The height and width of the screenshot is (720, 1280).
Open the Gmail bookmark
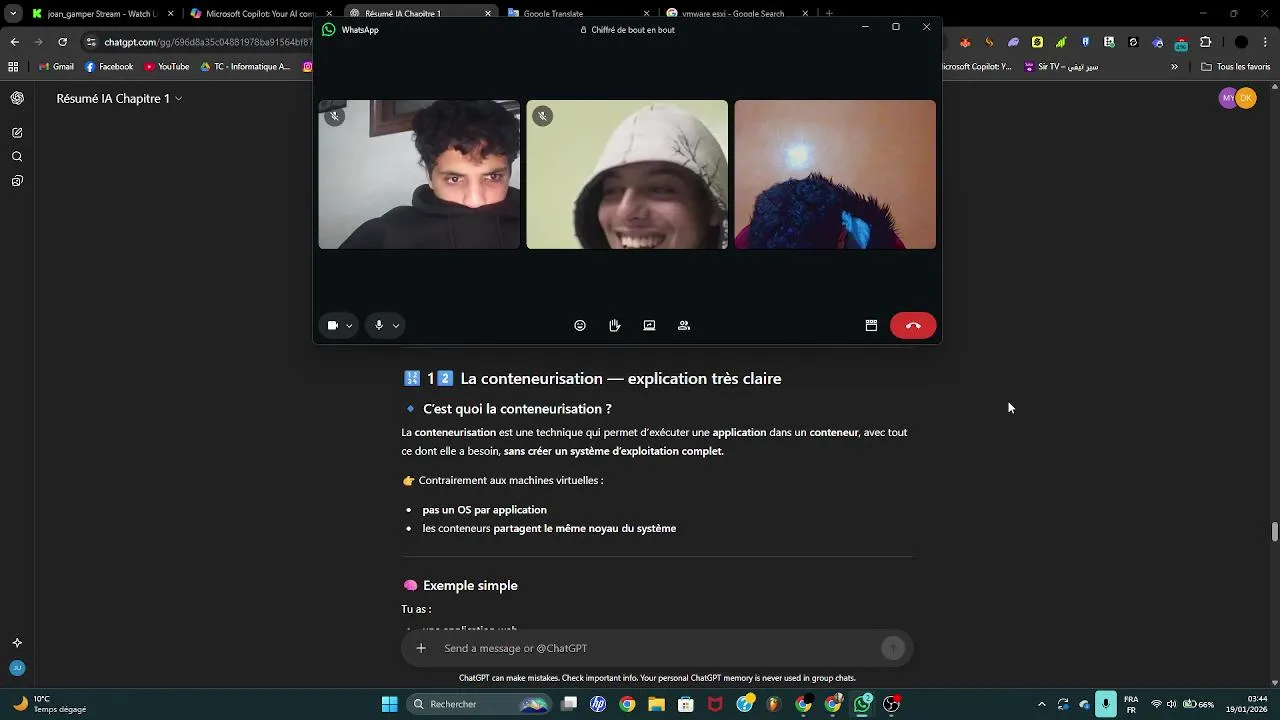[55, 67]
